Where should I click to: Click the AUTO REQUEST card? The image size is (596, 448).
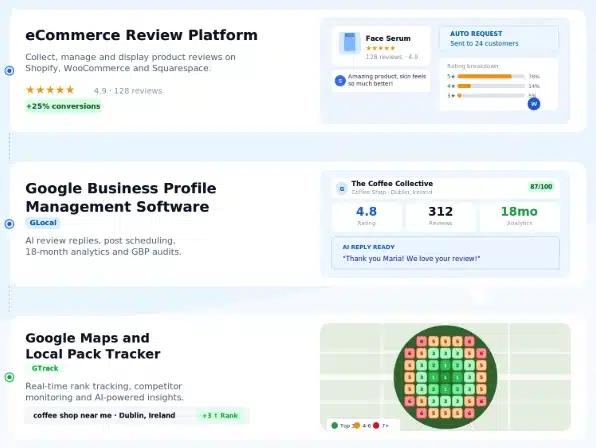499,38
